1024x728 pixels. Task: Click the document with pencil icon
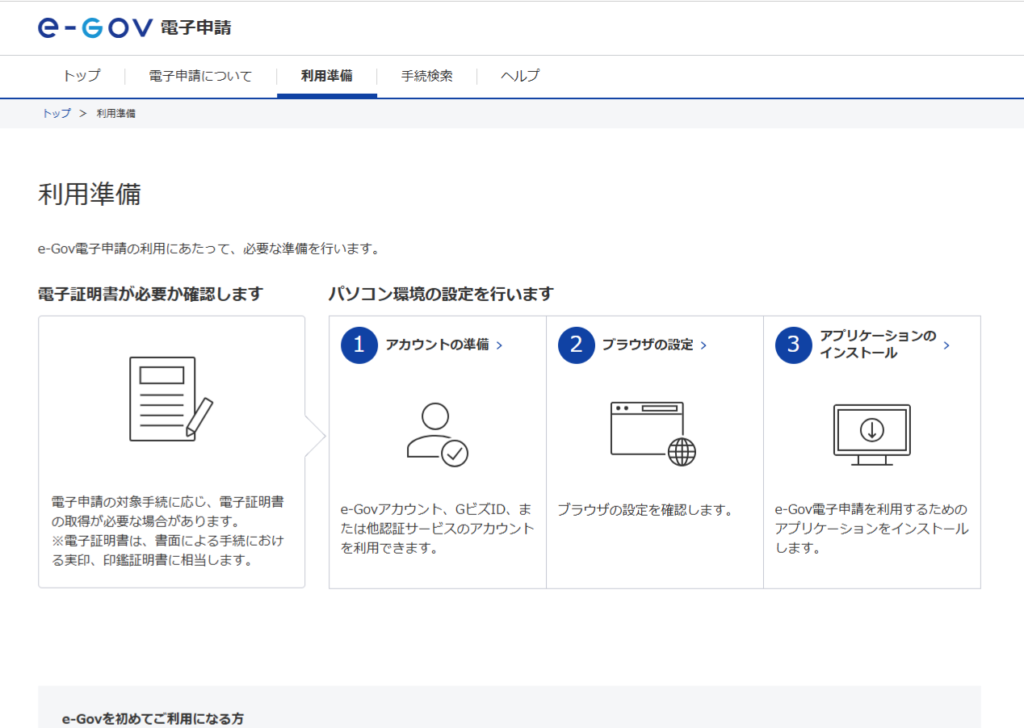point(171,398)
